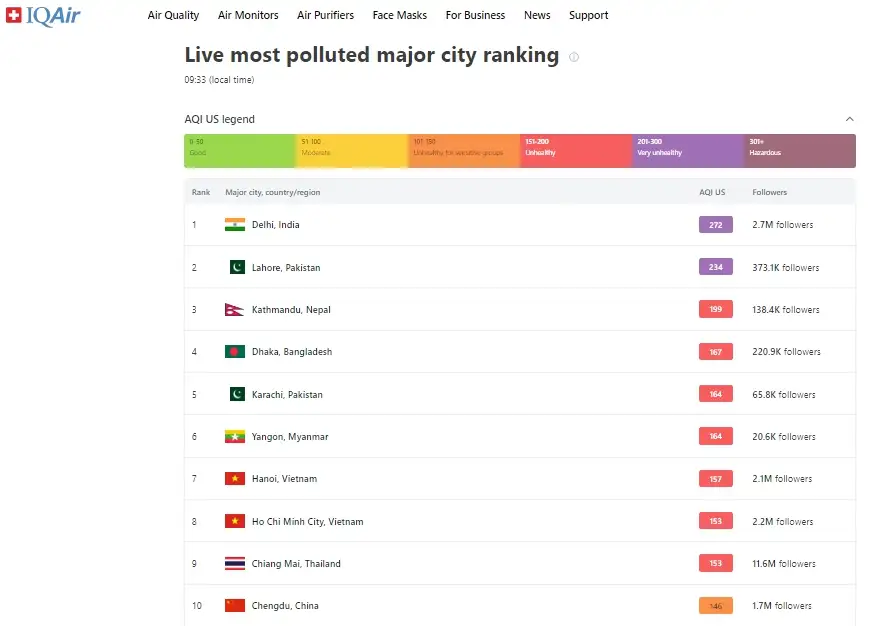The width and height of the screenshot is (879, 626).
Task: Click the China flag icon
Action: (235, 606)
